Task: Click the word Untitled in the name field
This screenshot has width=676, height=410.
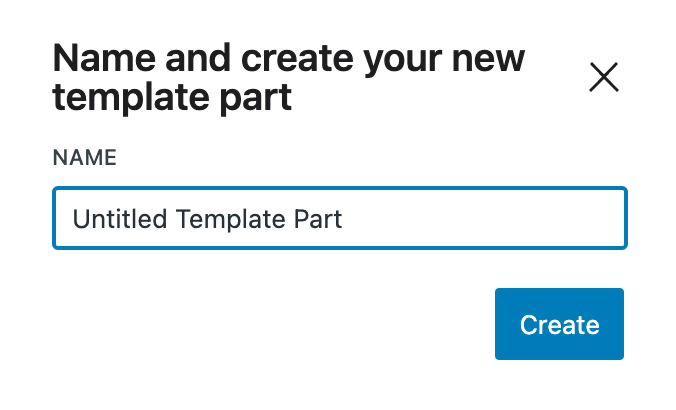Action: coord(111,218)
